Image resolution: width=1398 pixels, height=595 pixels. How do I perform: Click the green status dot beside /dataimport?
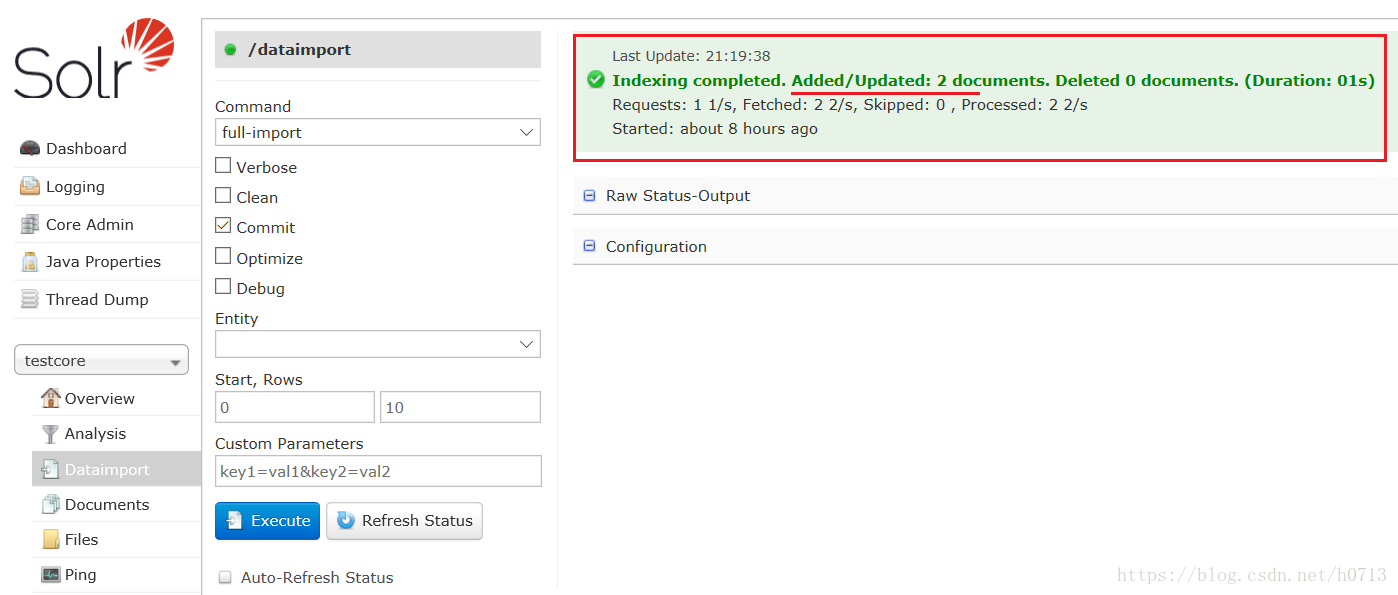[x=230, y=49]
